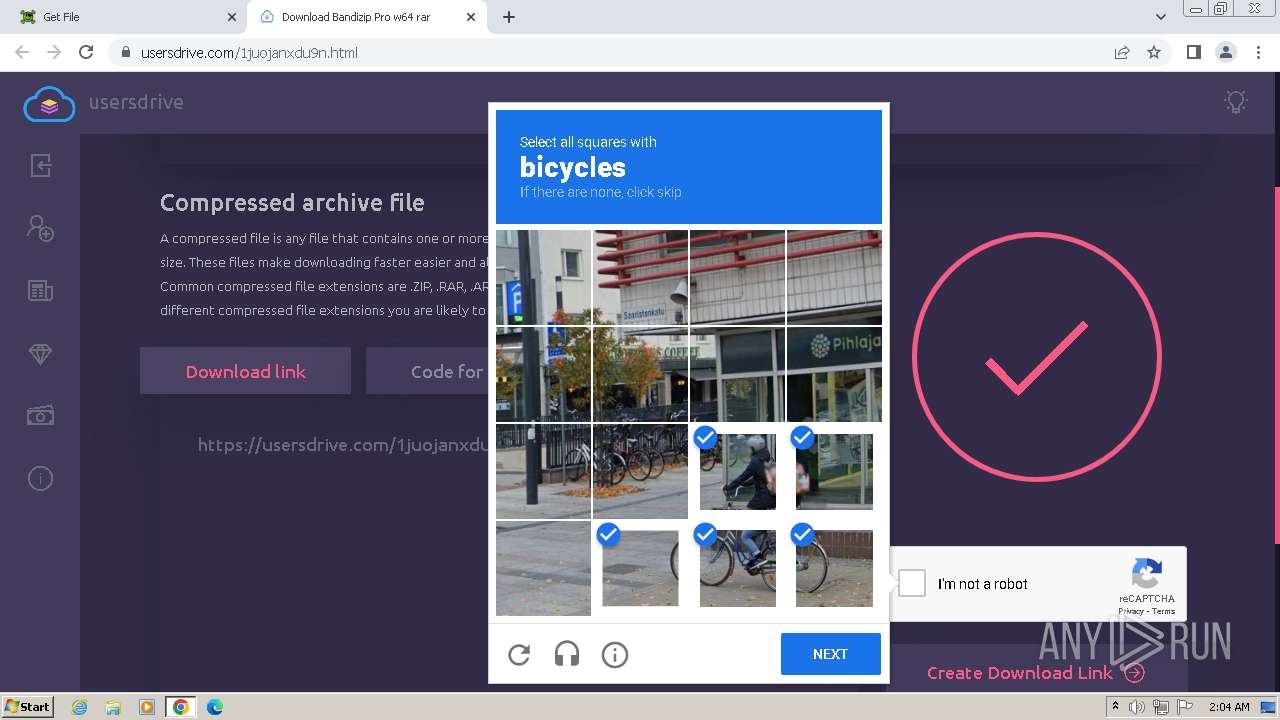
Task: Select the Pihlaja storefront sign tile
Action: (x=834, y=374)
